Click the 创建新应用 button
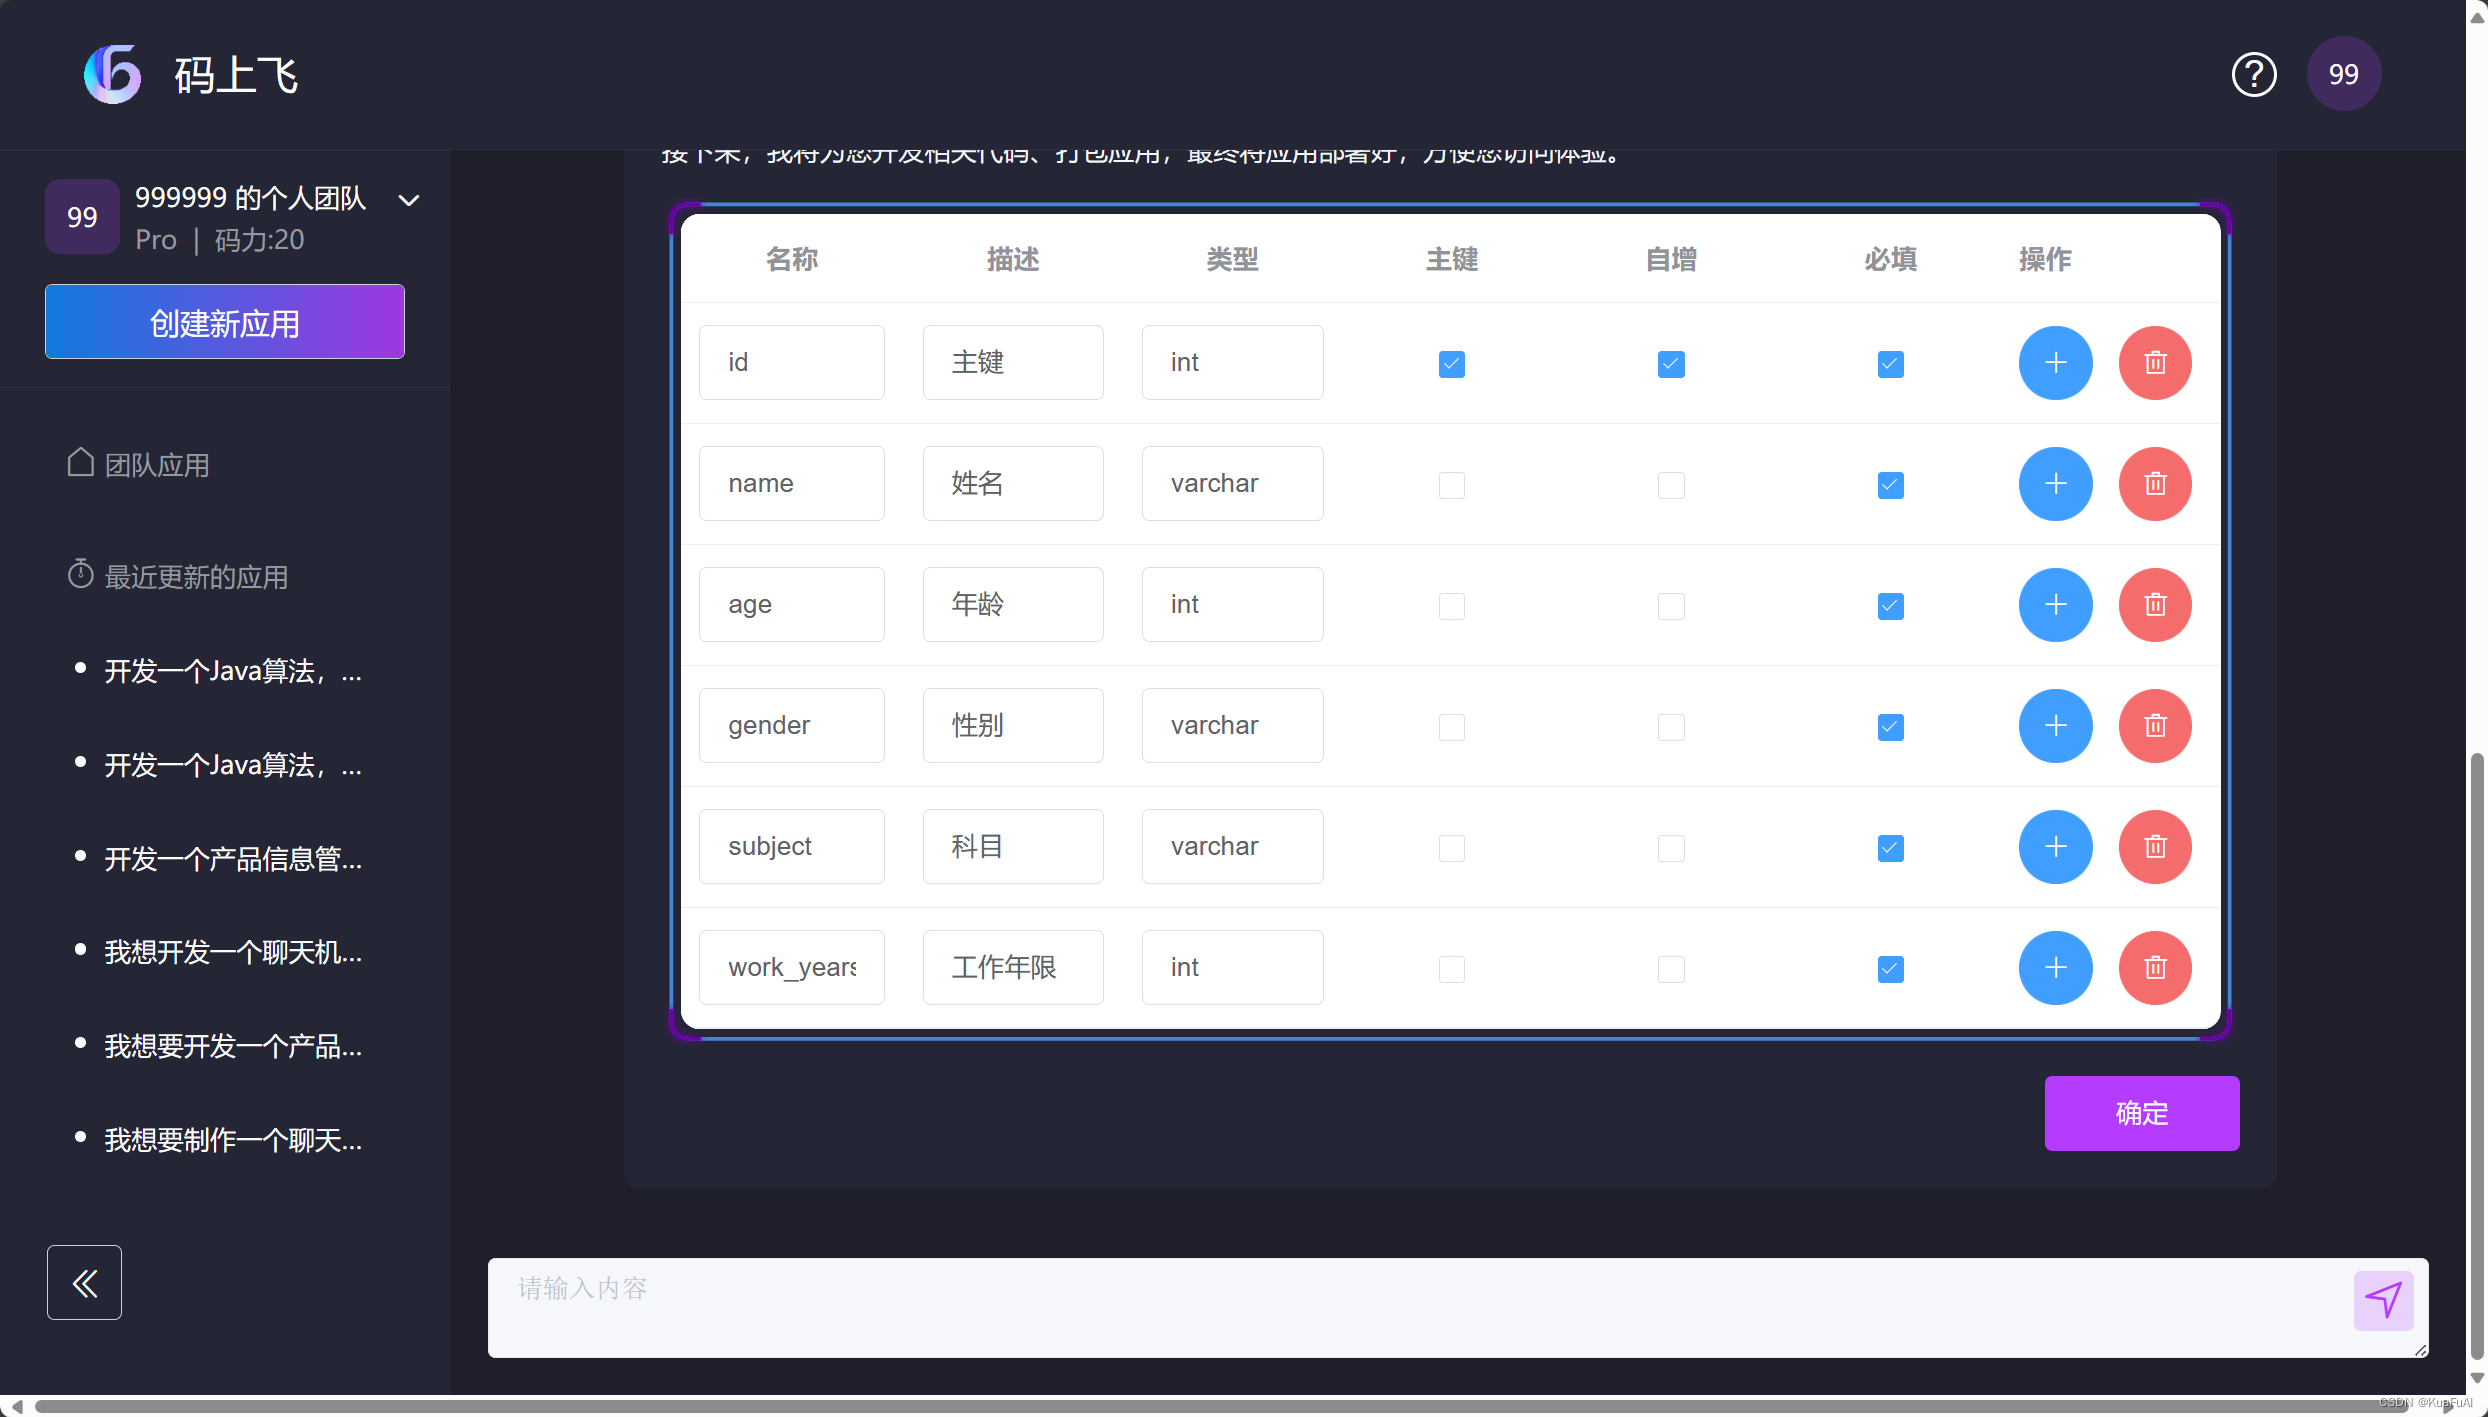This screenshot has width=2488, height=1417. [225, 322]
